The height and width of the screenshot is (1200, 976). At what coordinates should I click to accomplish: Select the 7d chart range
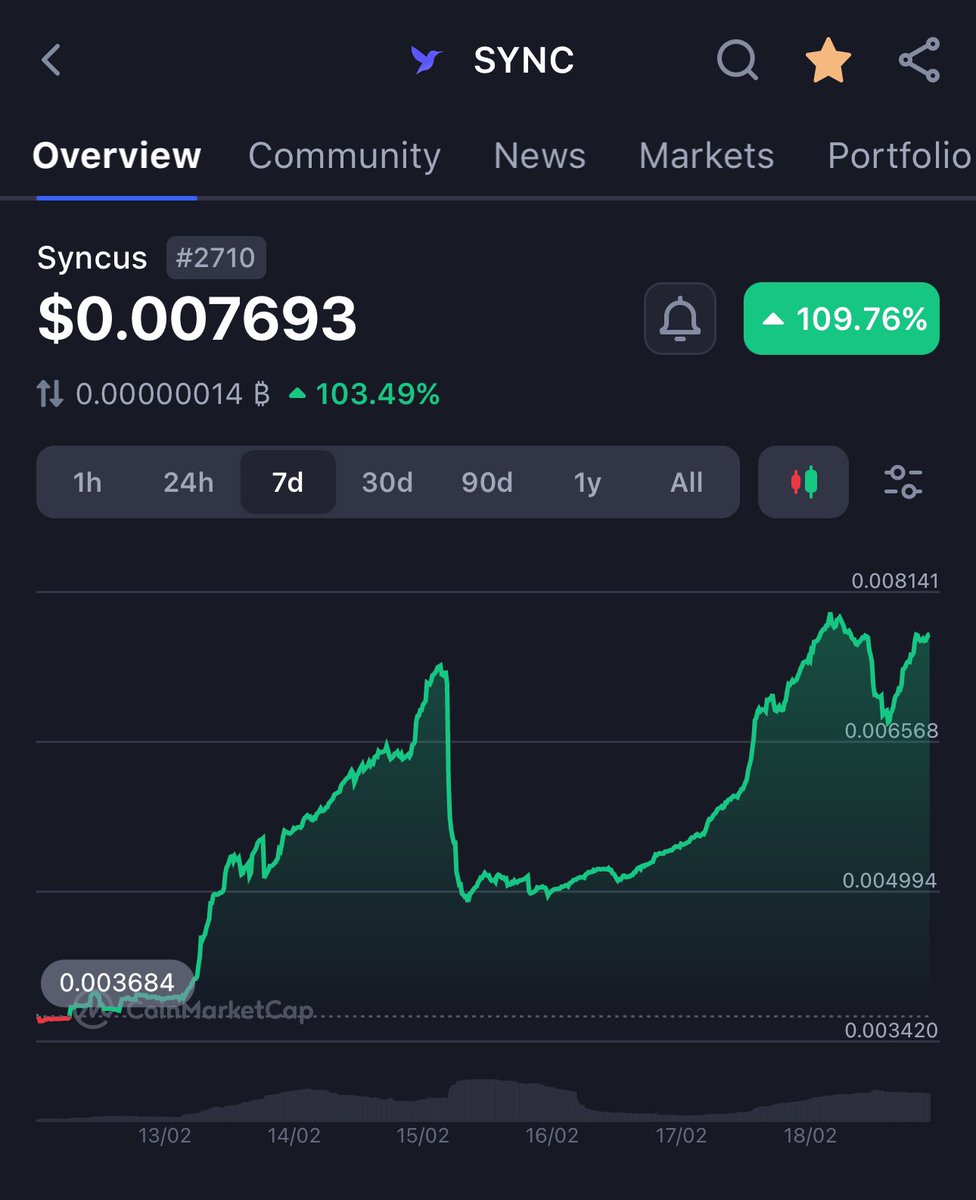[288, 482]
